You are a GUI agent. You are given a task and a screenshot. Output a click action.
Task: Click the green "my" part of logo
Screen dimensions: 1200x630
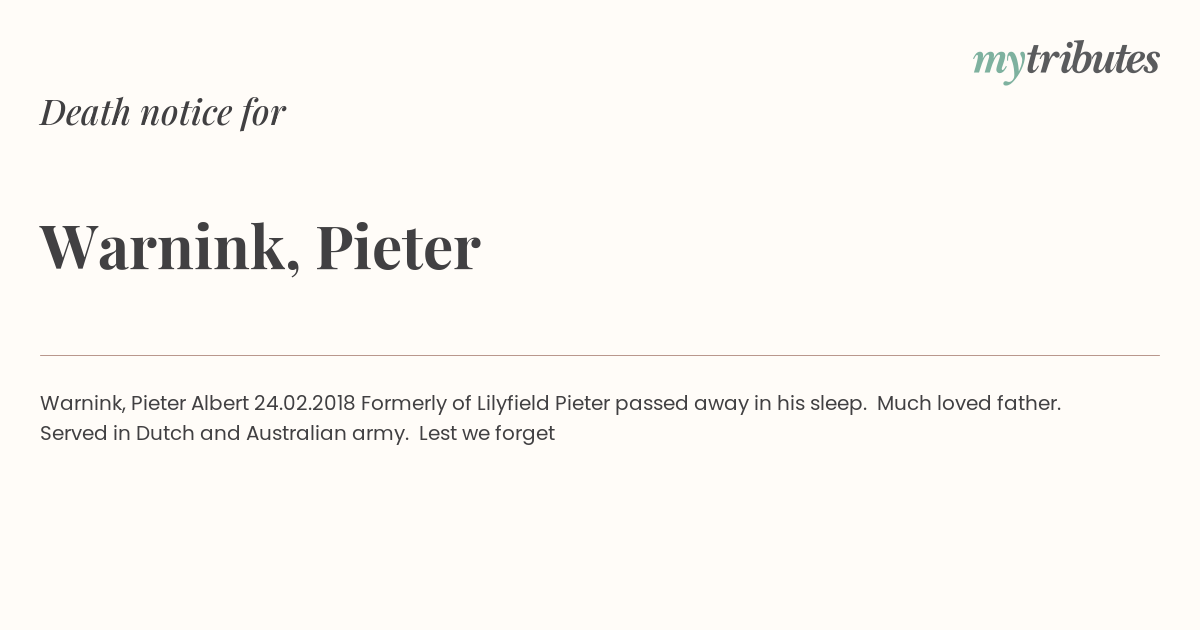pos(999,64)
